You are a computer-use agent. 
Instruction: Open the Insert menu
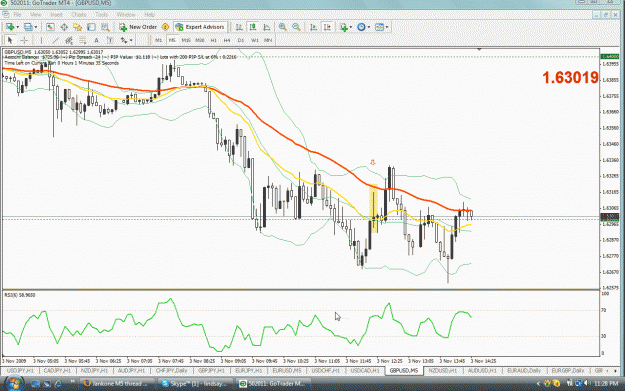click(x=56, y=14)
